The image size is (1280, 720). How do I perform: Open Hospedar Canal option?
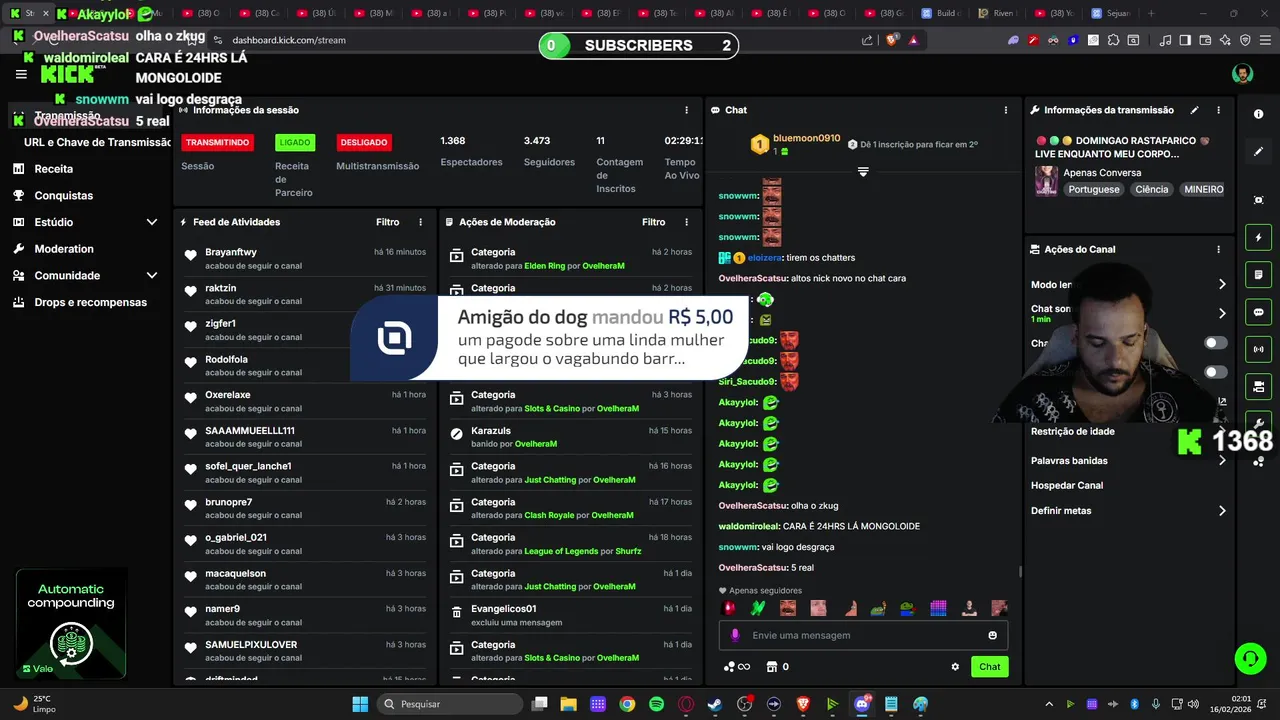coord(1067,486)
